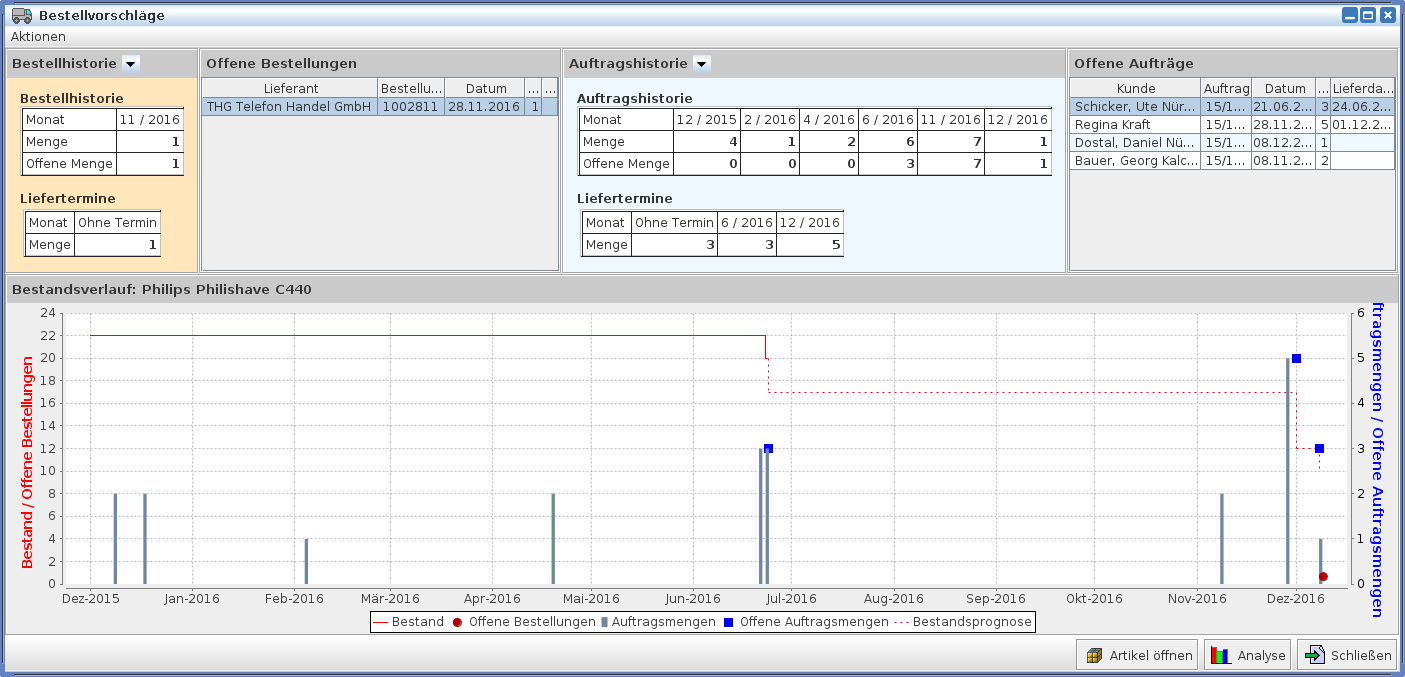Select the THG Telefon Handel GmbH row
This screenshot has height=677, width=1405.
tap(289, 106)
